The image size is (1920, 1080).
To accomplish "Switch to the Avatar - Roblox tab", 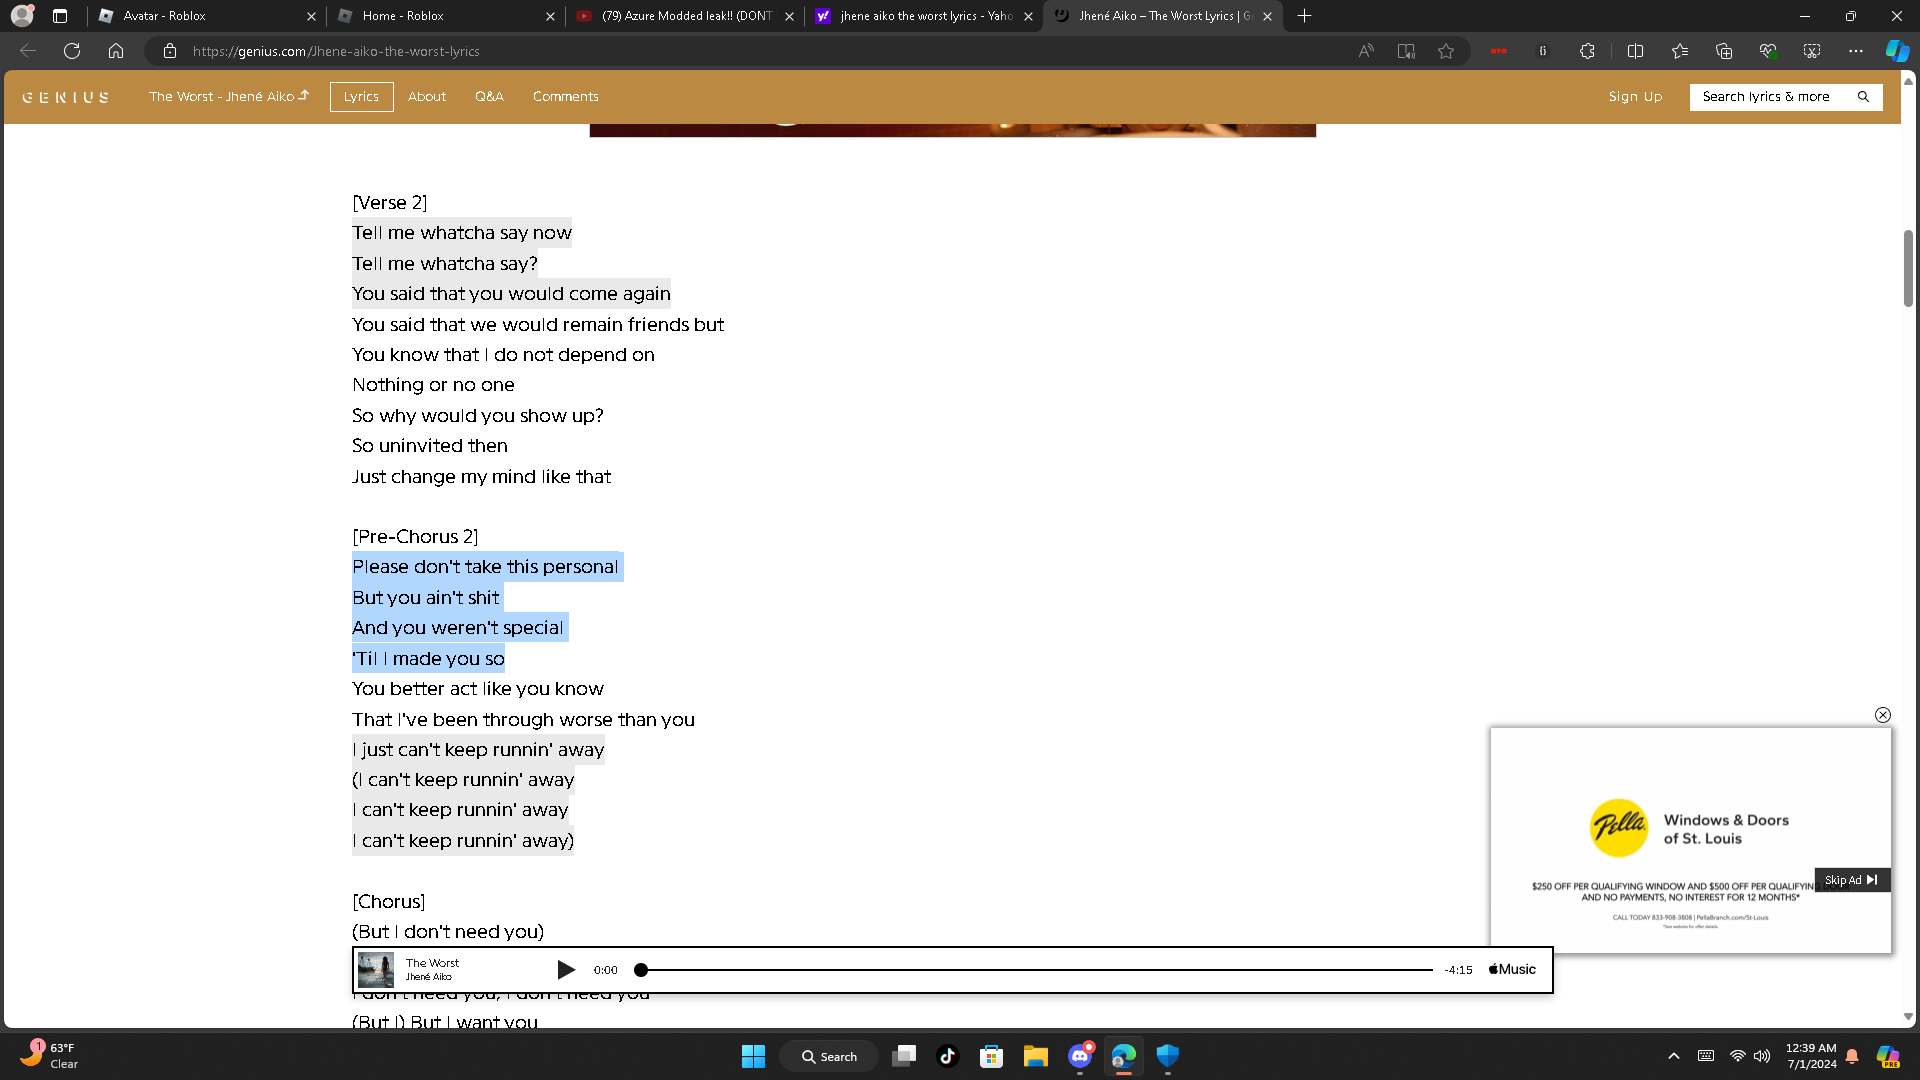I will 206,16.
